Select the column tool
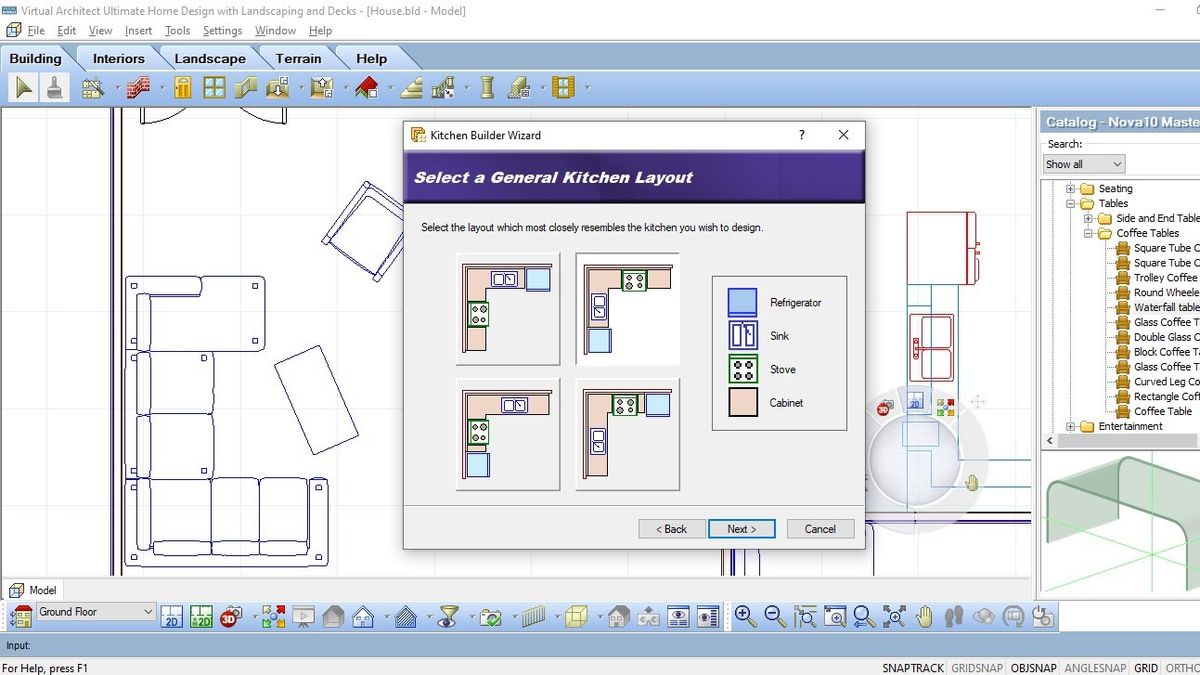 point(485,87)
